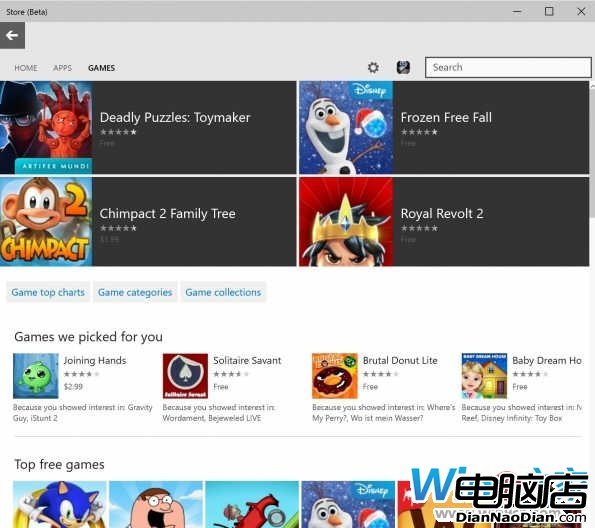Open Game collections
This screenshot has height=528, width=595.
223,292
